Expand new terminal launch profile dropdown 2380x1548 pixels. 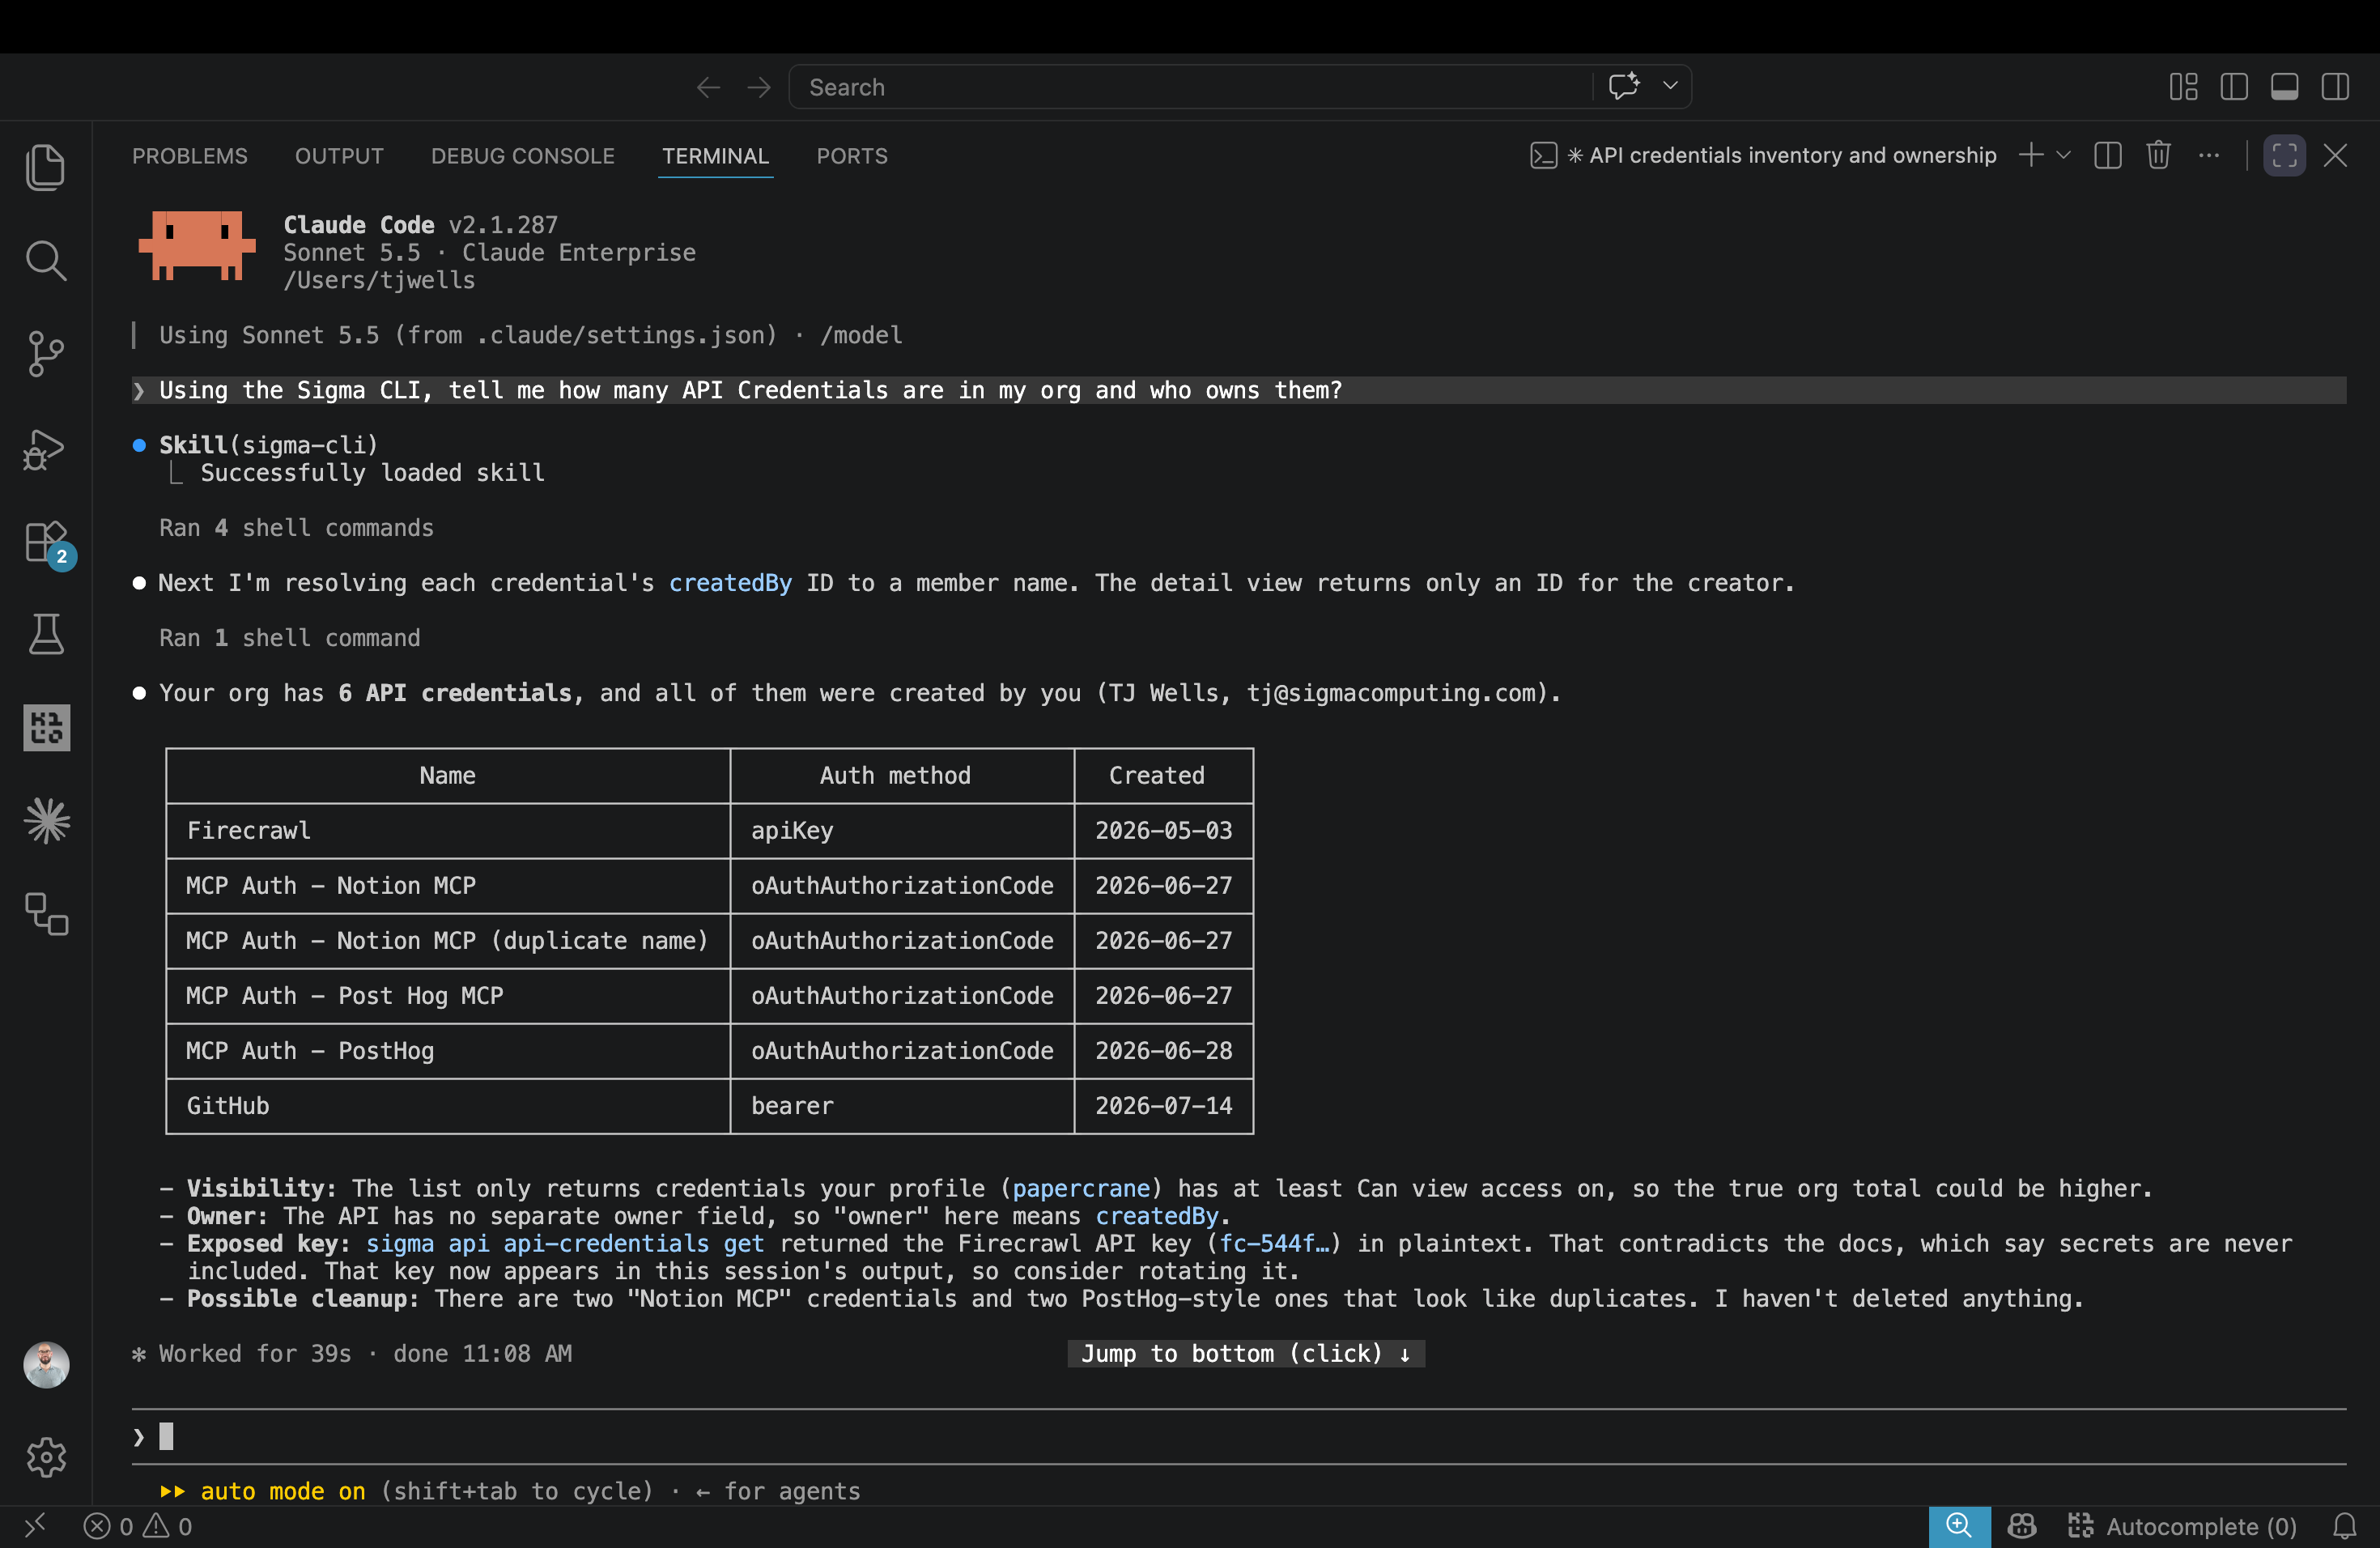coord(2063,155)
